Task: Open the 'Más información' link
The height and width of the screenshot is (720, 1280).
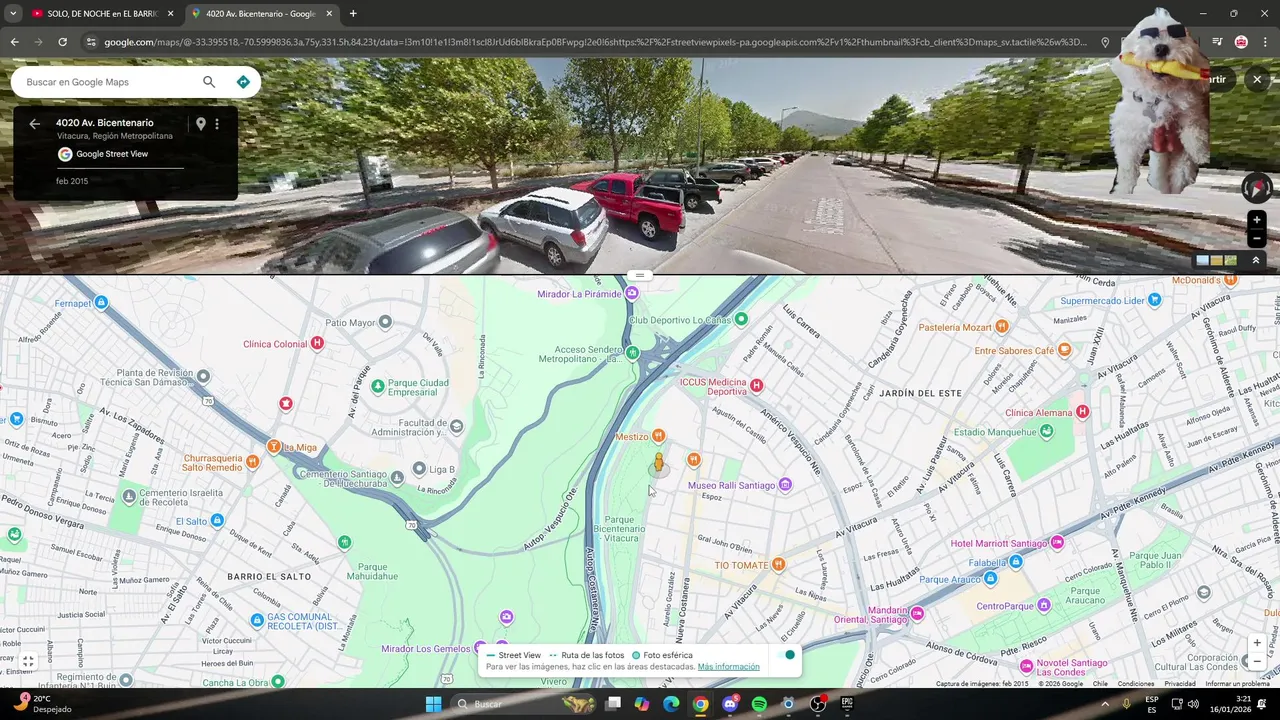Action: (728, 667)
